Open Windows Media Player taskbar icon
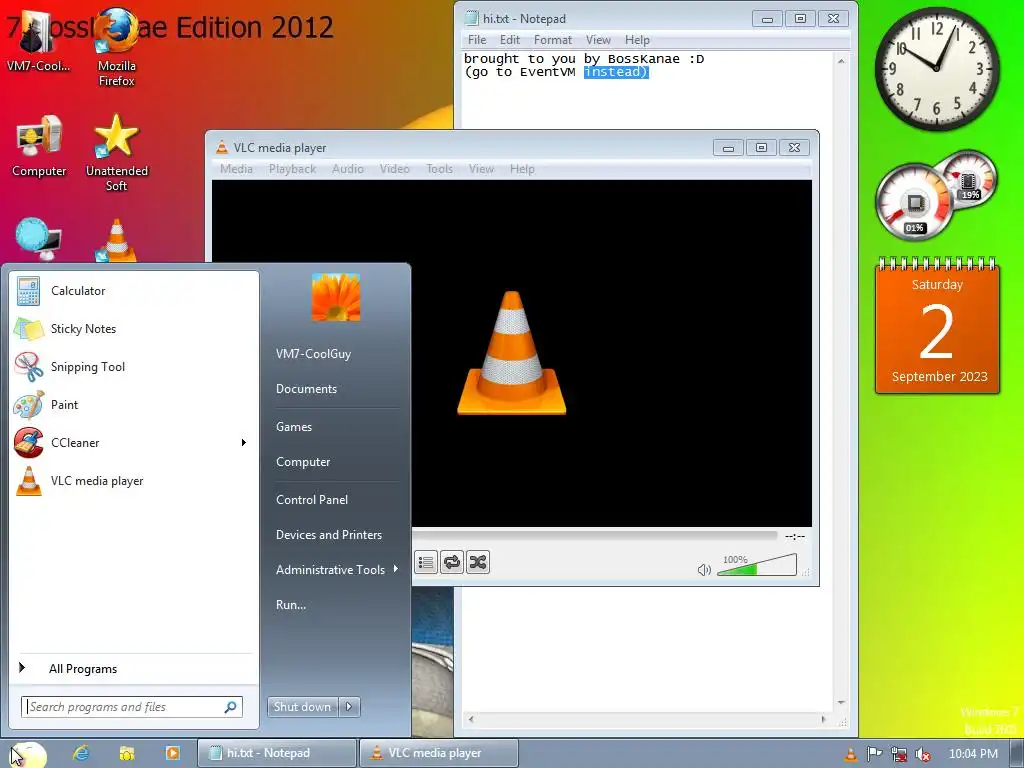The image size is (1024, 768). tap(172, 753)
